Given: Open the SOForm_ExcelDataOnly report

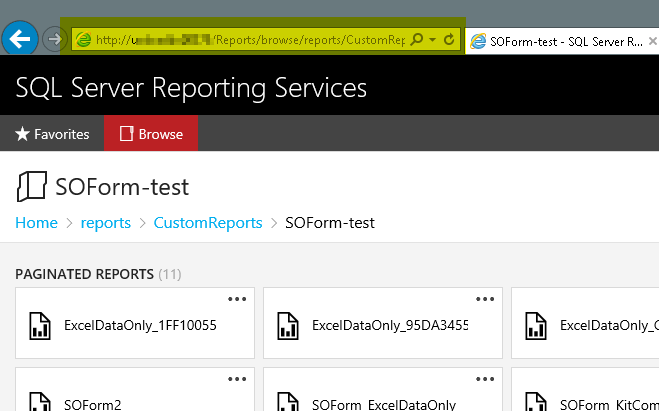Looking at the screenshot, I should pyautogui.click(x=383, y=390).
